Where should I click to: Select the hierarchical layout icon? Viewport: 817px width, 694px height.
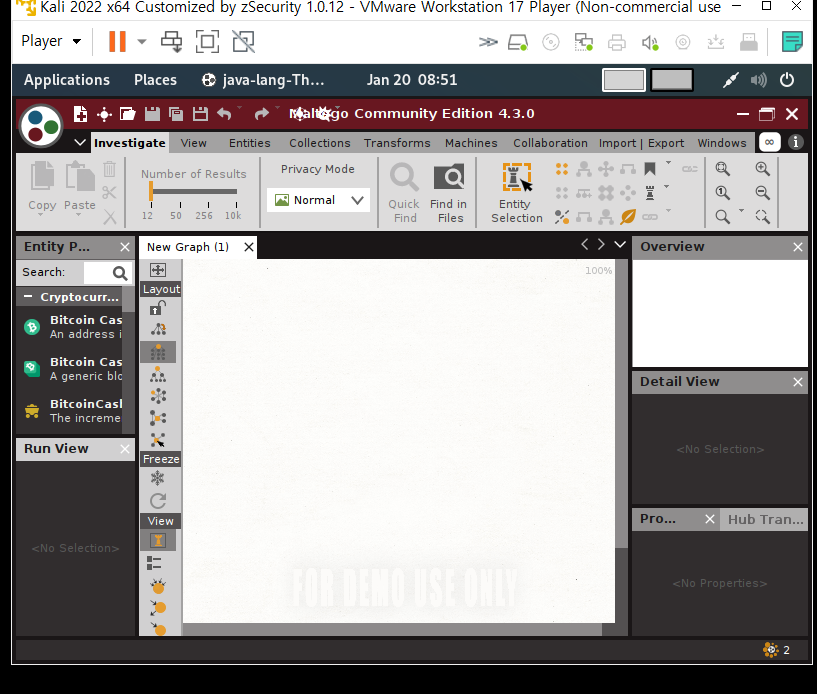pos(158,374)
